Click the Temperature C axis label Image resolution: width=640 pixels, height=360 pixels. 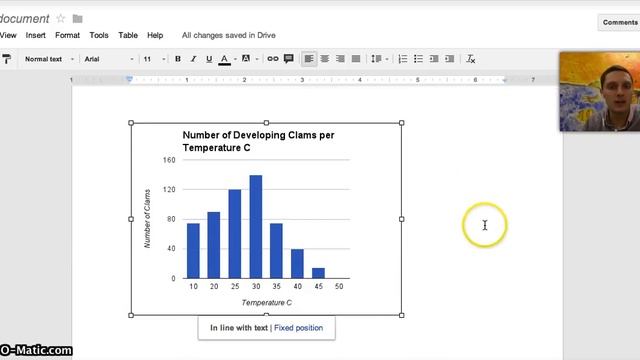267,302
